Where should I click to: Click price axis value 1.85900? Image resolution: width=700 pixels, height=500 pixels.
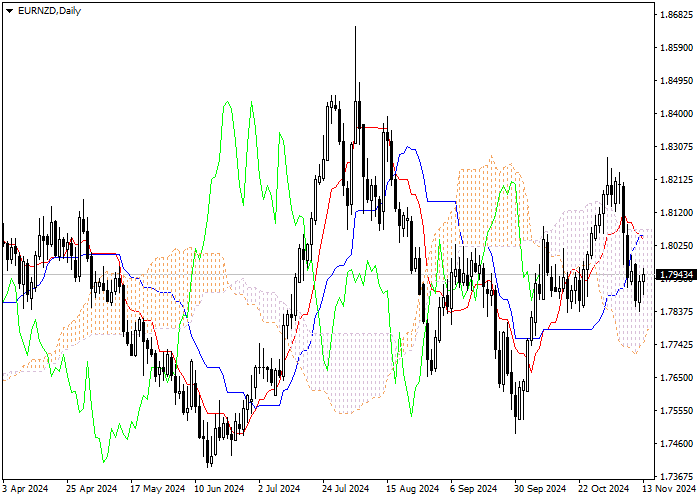[676, 48]
